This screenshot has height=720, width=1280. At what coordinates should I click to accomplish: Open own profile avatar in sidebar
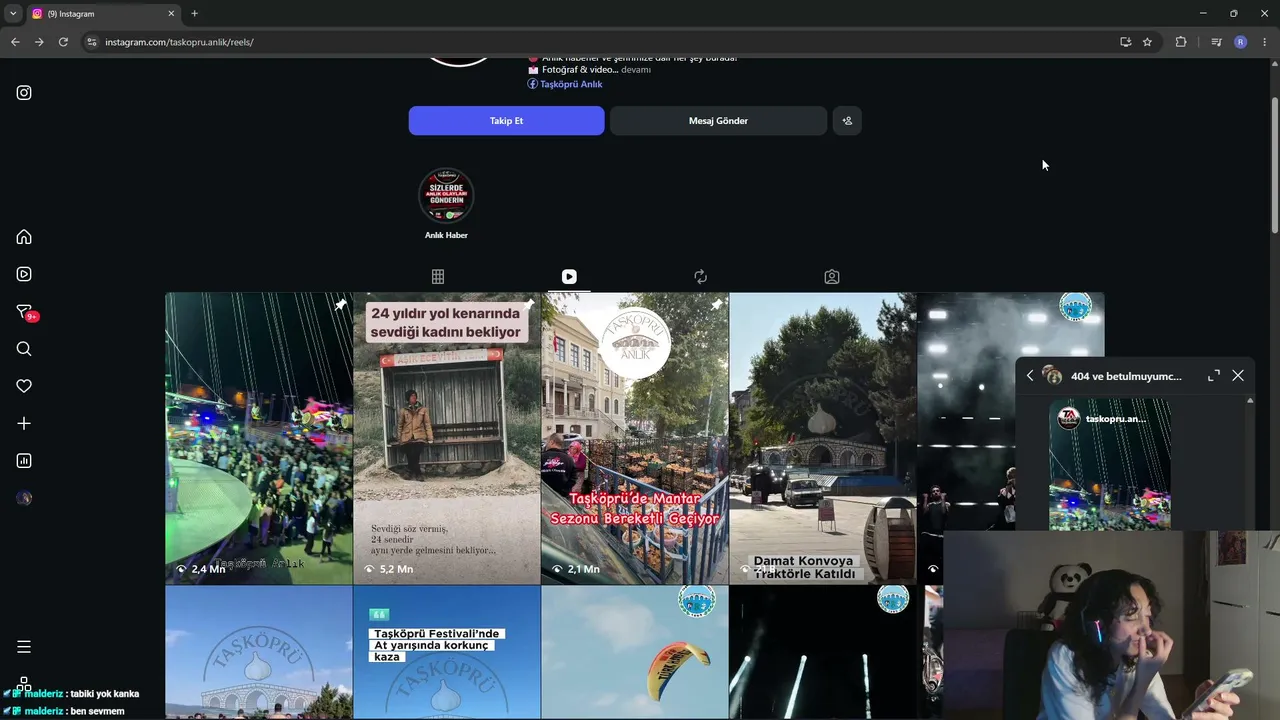click(x=24, y=498)
